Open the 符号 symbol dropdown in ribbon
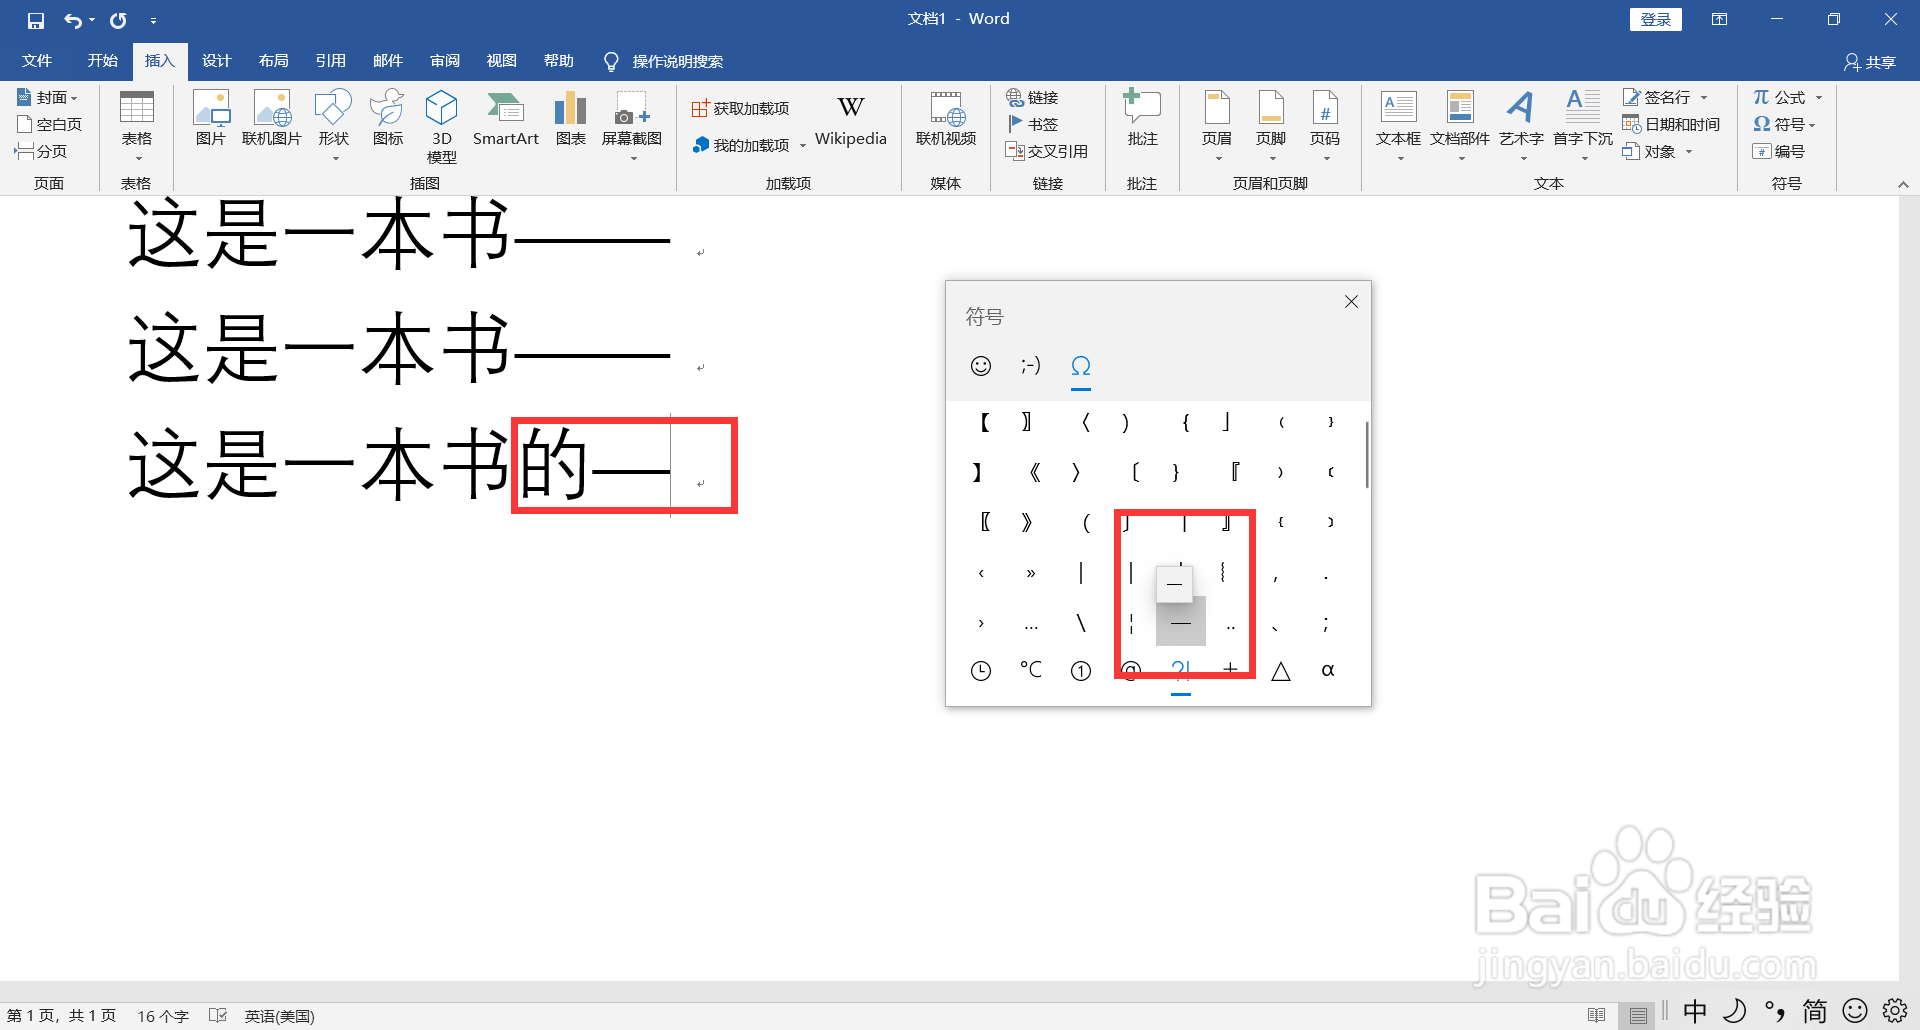Image resolution: width=1920 pixels, height=1030 pixels. click(x=1785, y=124)
